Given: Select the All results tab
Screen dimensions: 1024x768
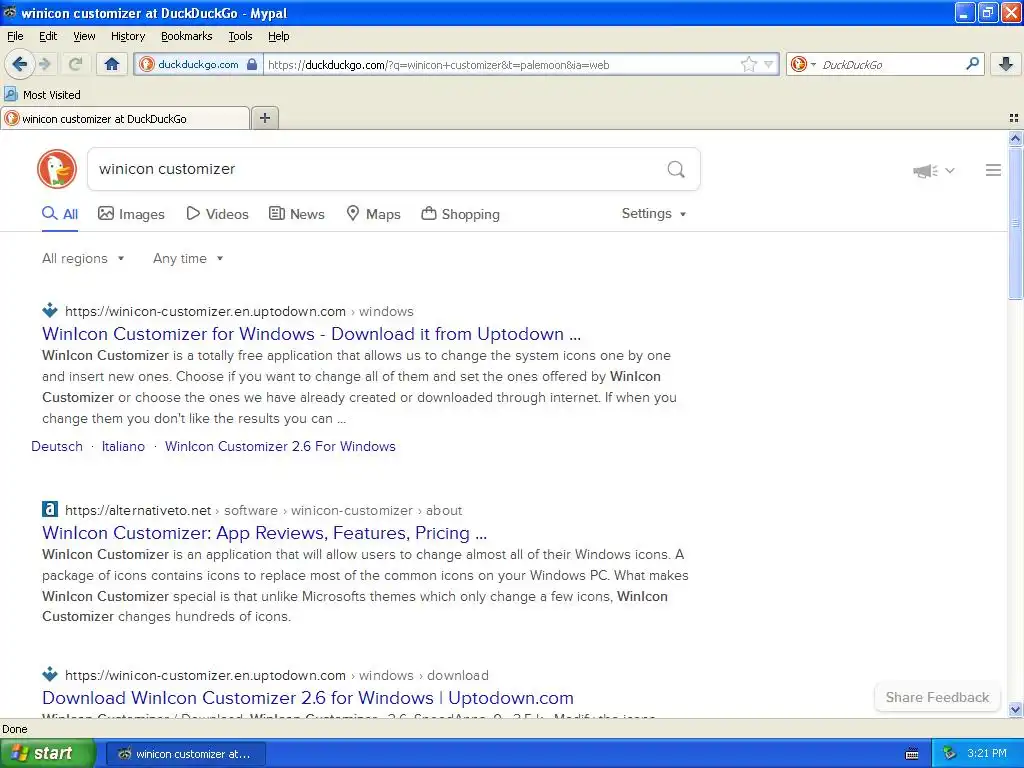Looking at the screenshot, I should [60, 214].
